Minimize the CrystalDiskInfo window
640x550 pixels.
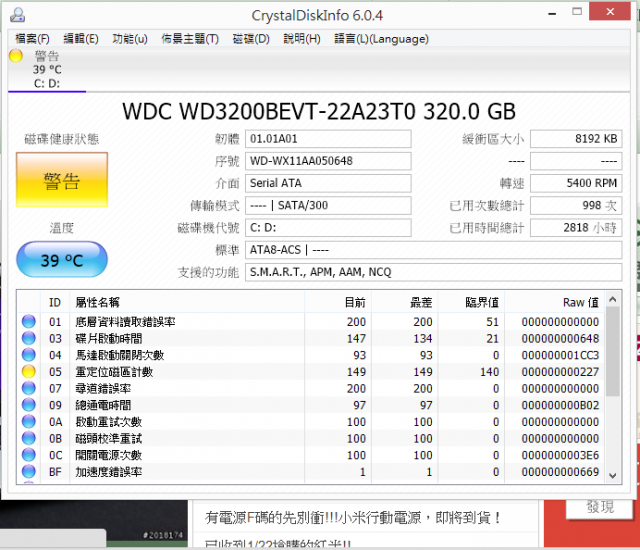point(552,13)
